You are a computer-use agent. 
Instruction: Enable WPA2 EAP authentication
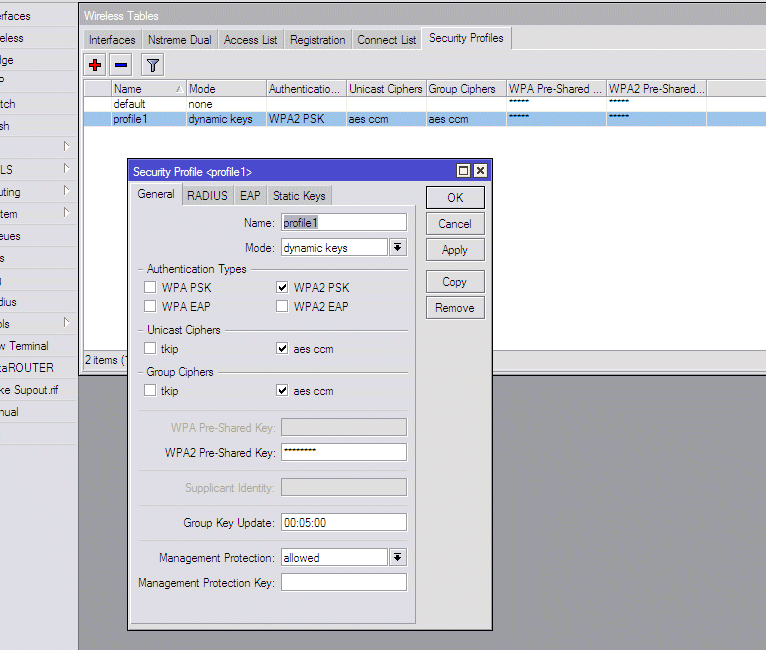pyautogui.click(x=282, y=306)
